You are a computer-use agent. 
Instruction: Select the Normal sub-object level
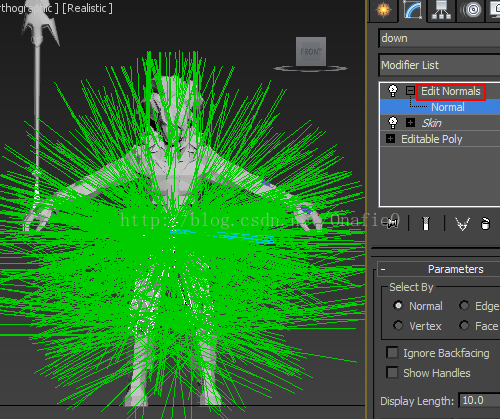[x=448, y=107]
